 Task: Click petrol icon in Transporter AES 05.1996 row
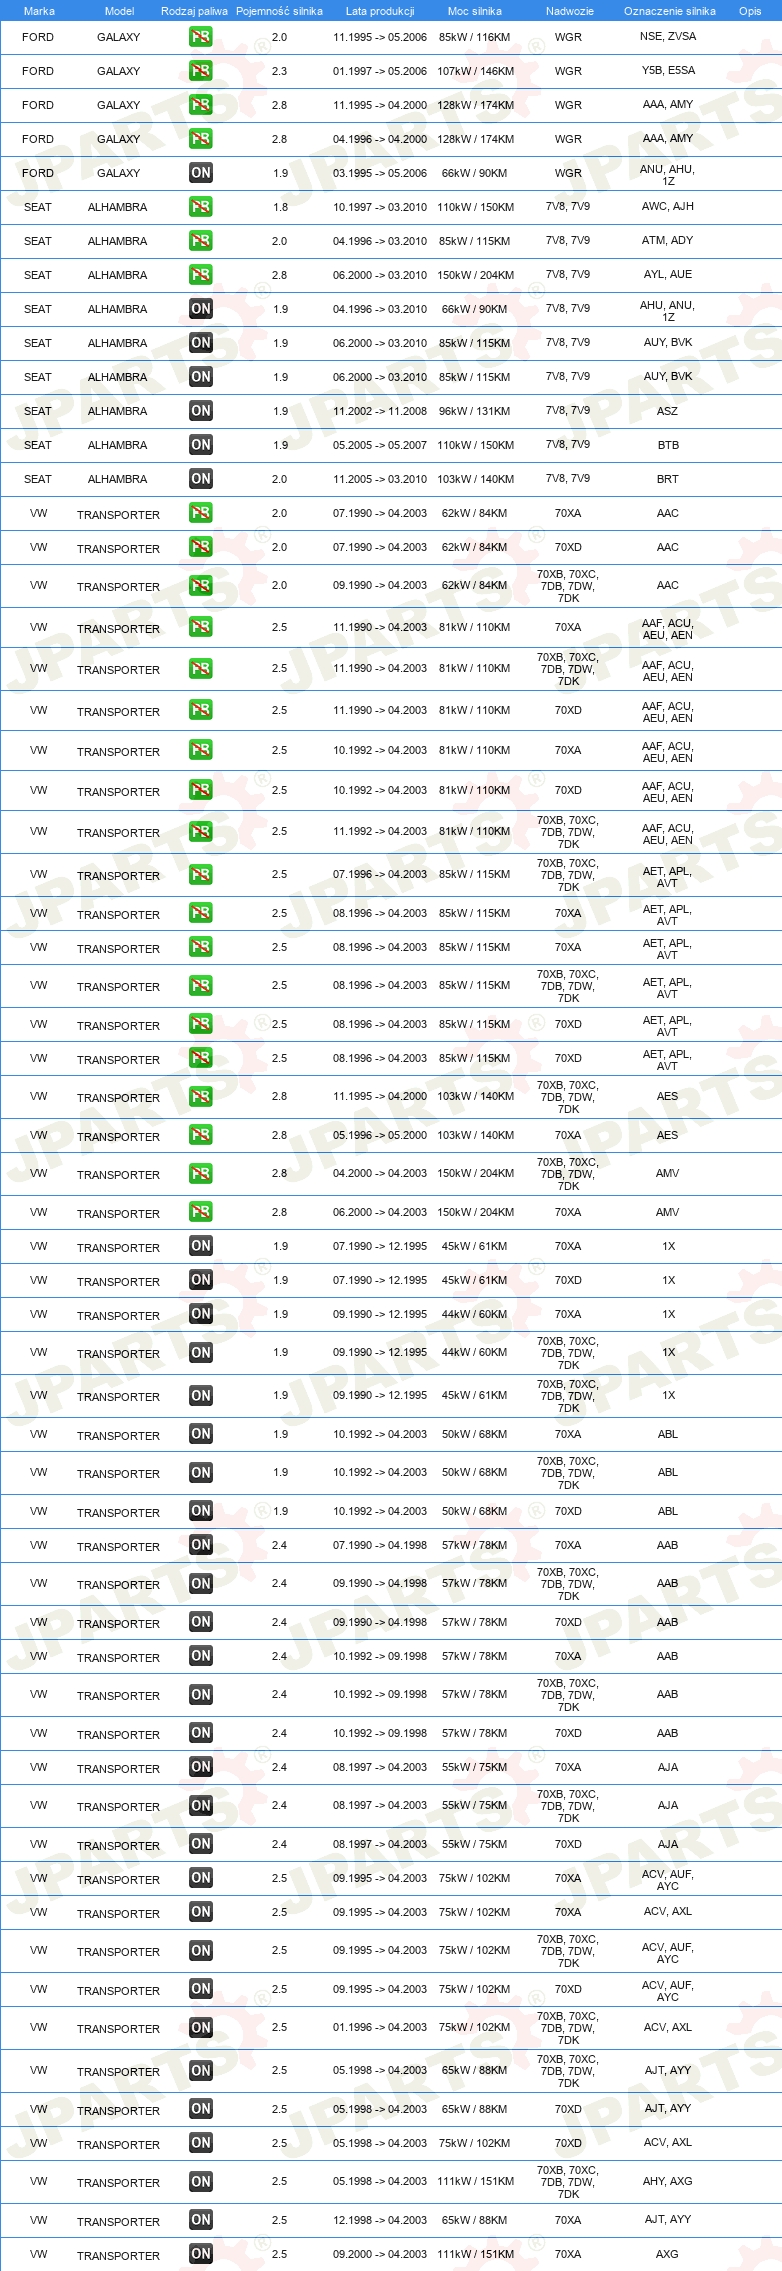point(200,1135)
